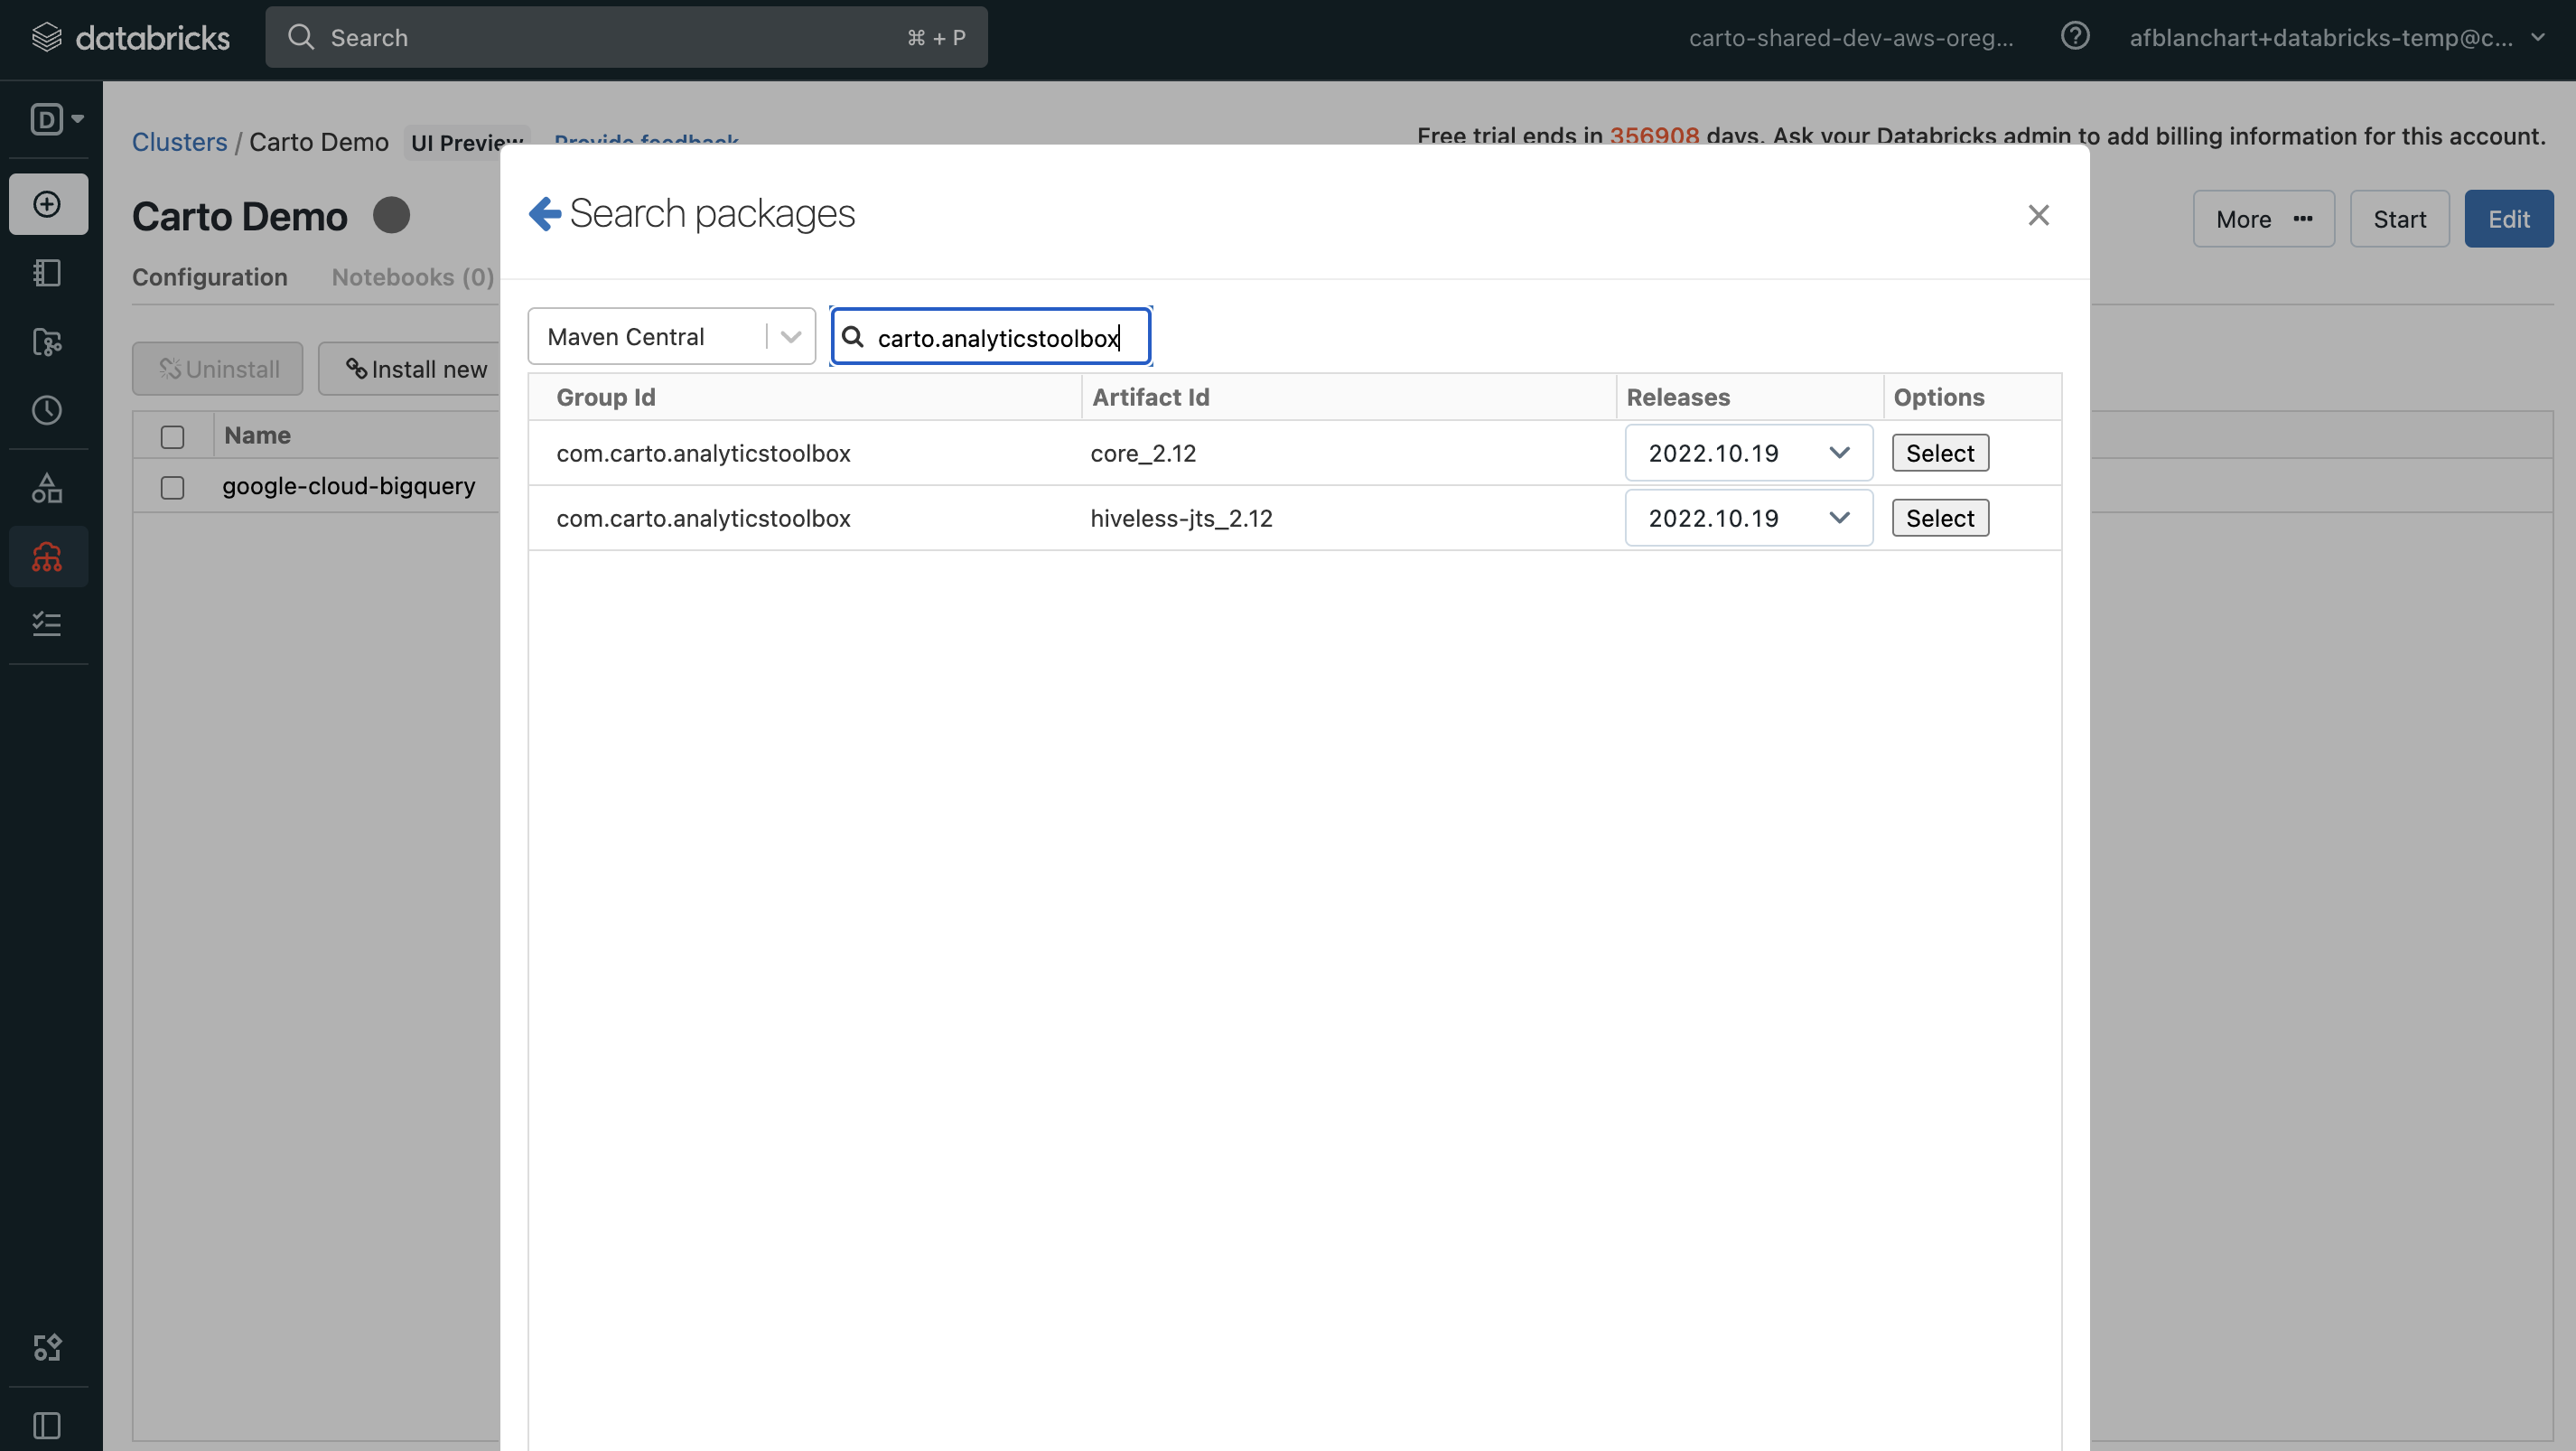Toggle the select-all checkbox in Name header
Viewport: 2576px width, 1451px height.
point(172,436)
